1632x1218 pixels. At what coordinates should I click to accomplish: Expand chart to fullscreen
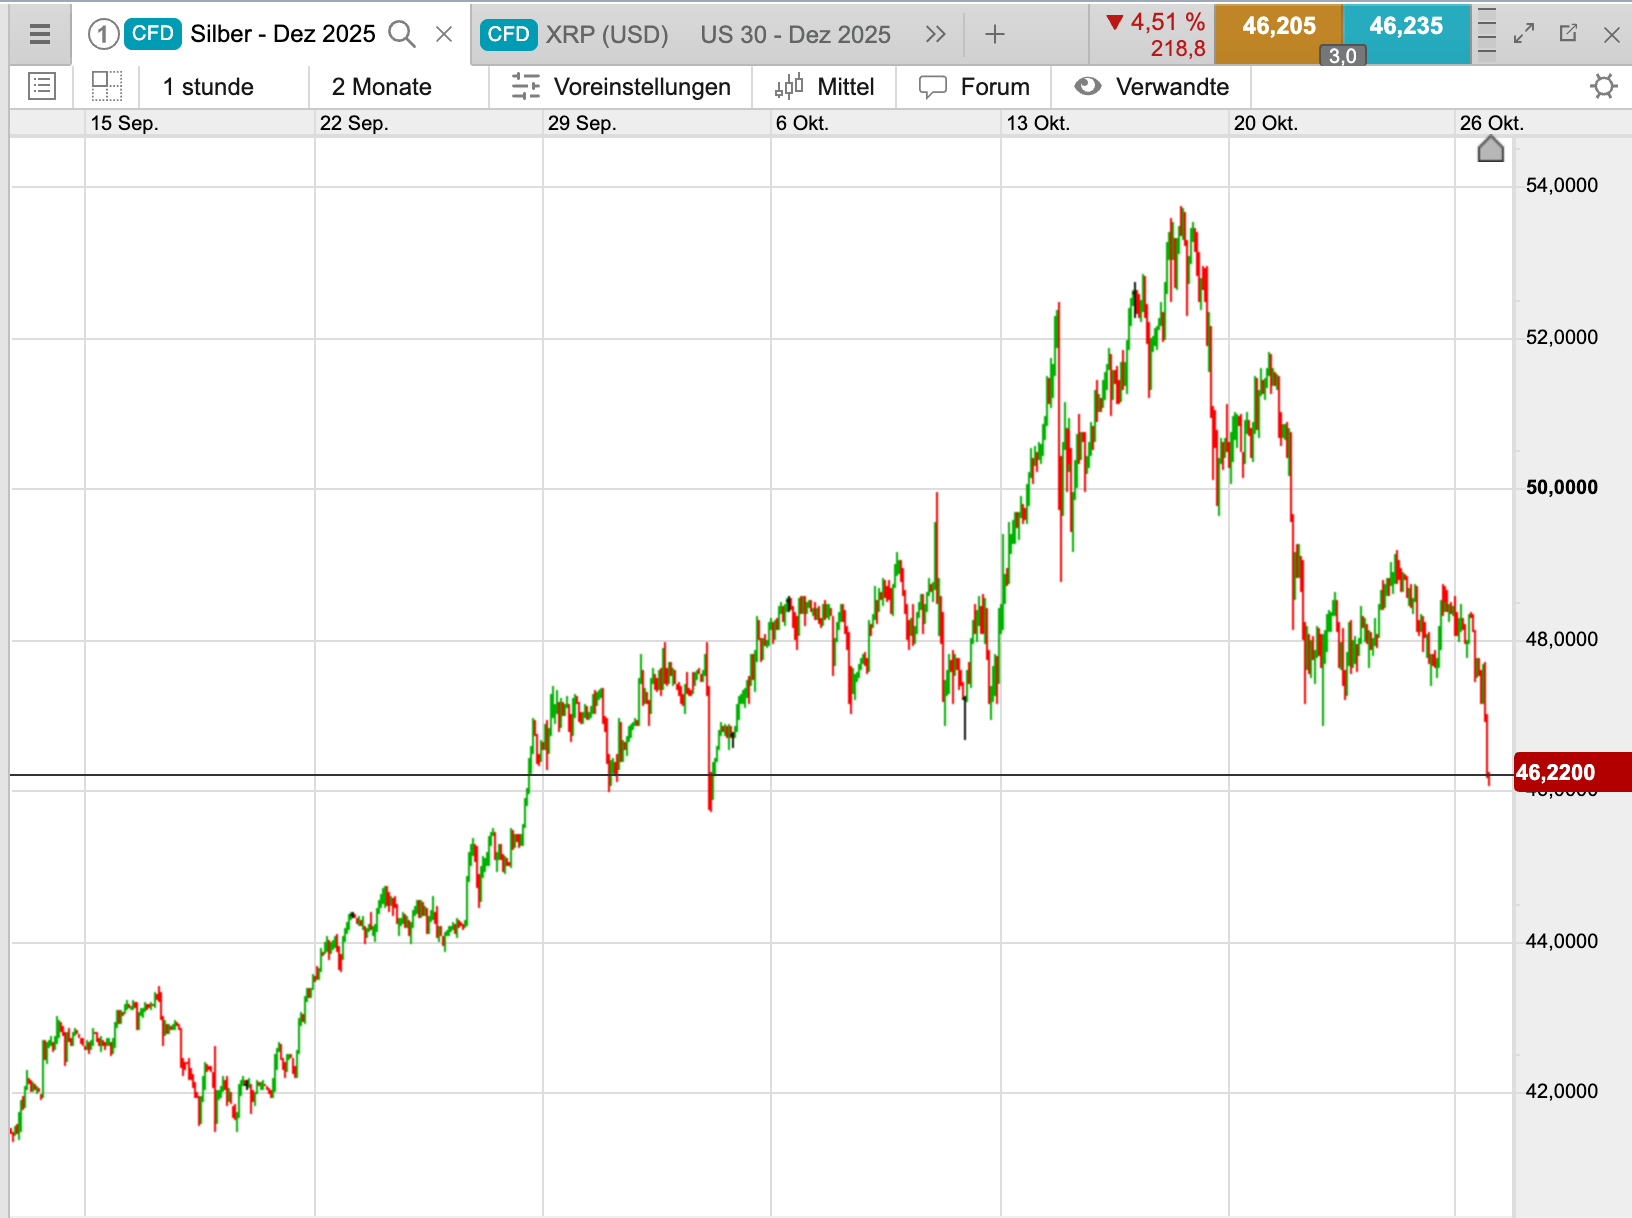[1524, 34]
